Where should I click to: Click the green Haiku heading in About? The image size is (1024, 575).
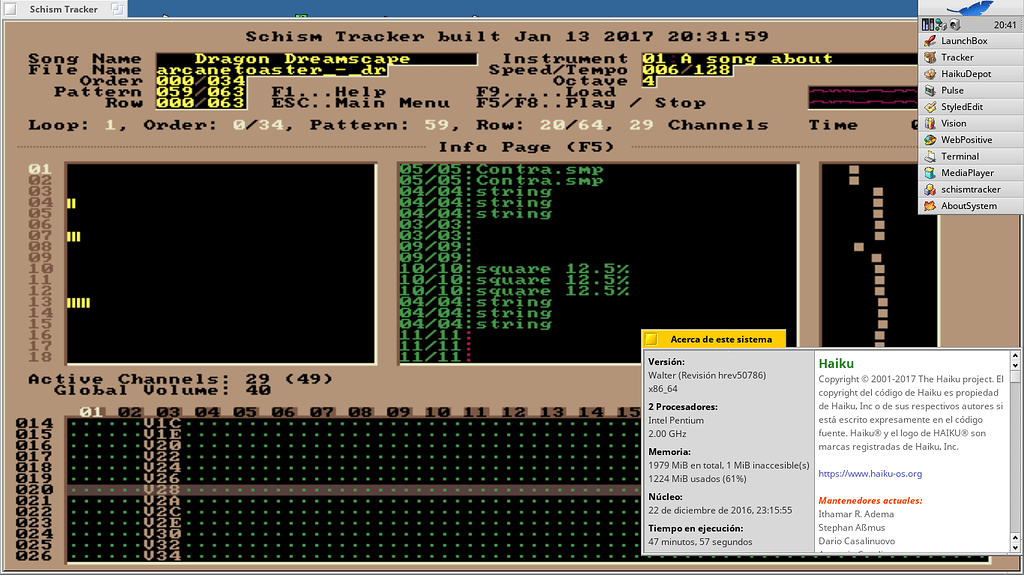(x=836, y=363)
